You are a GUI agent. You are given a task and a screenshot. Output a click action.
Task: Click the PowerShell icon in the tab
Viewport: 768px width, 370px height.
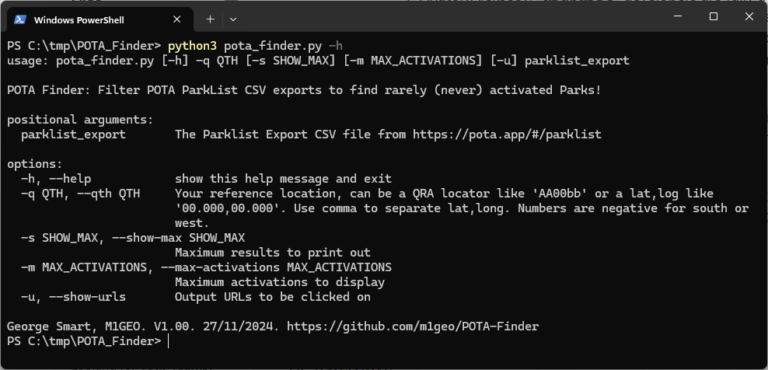(x=20, y=20)
